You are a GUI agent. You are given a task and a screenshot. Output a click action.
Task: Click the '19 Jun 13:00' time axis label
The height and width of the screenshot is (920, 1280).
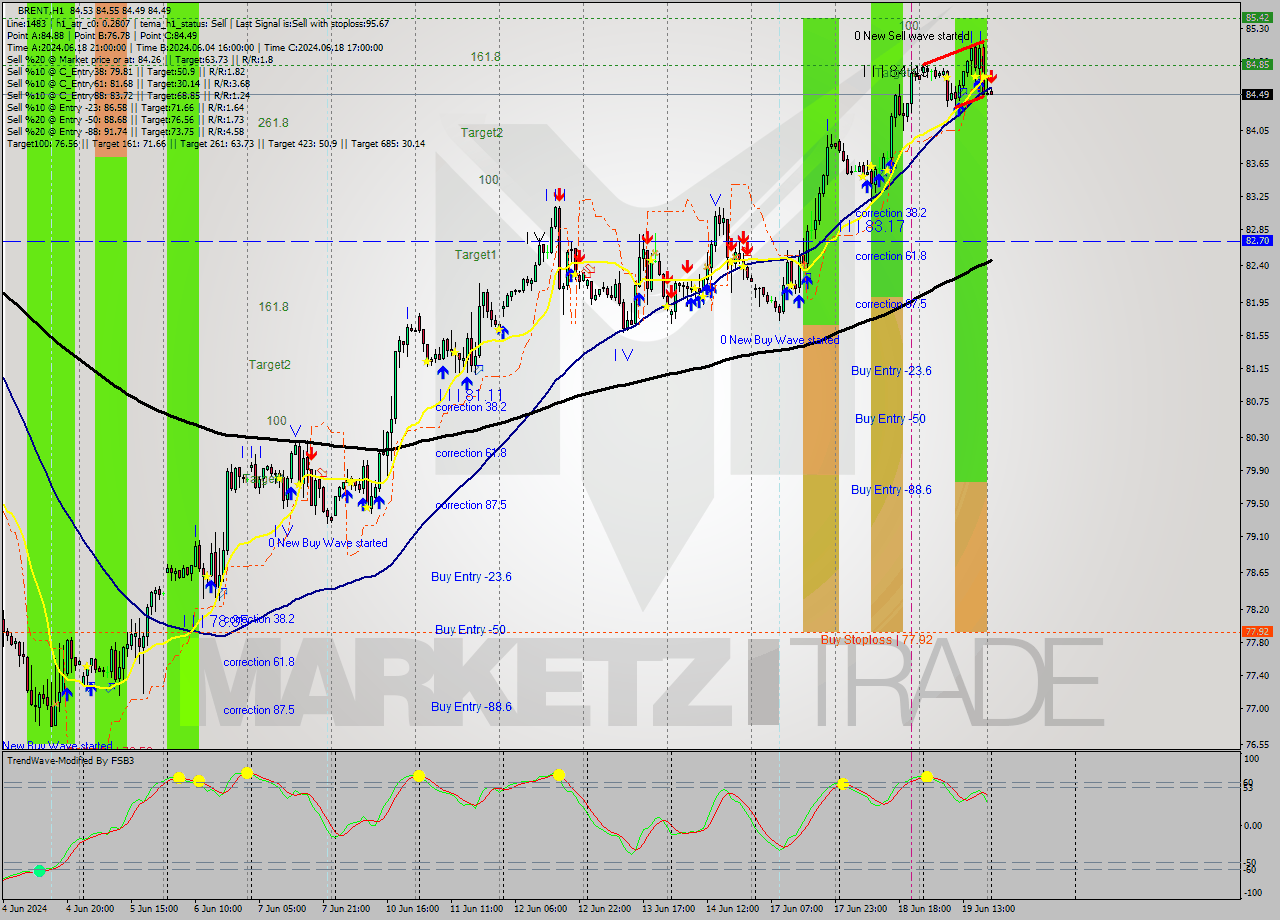point(989,909)
